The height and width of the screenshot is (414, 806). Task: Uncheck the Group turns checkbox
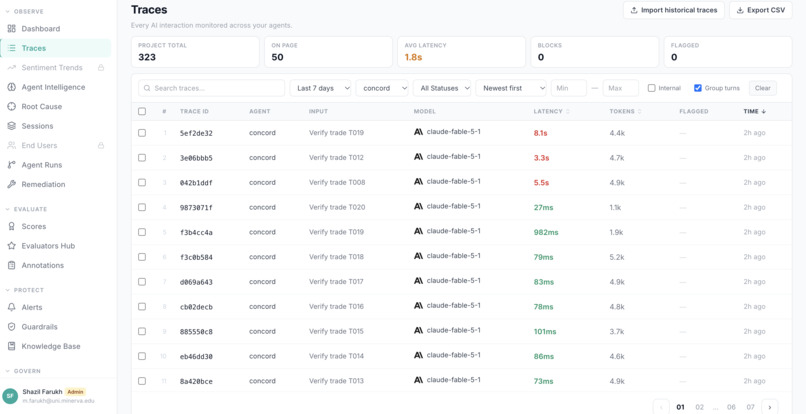(698, 88)
